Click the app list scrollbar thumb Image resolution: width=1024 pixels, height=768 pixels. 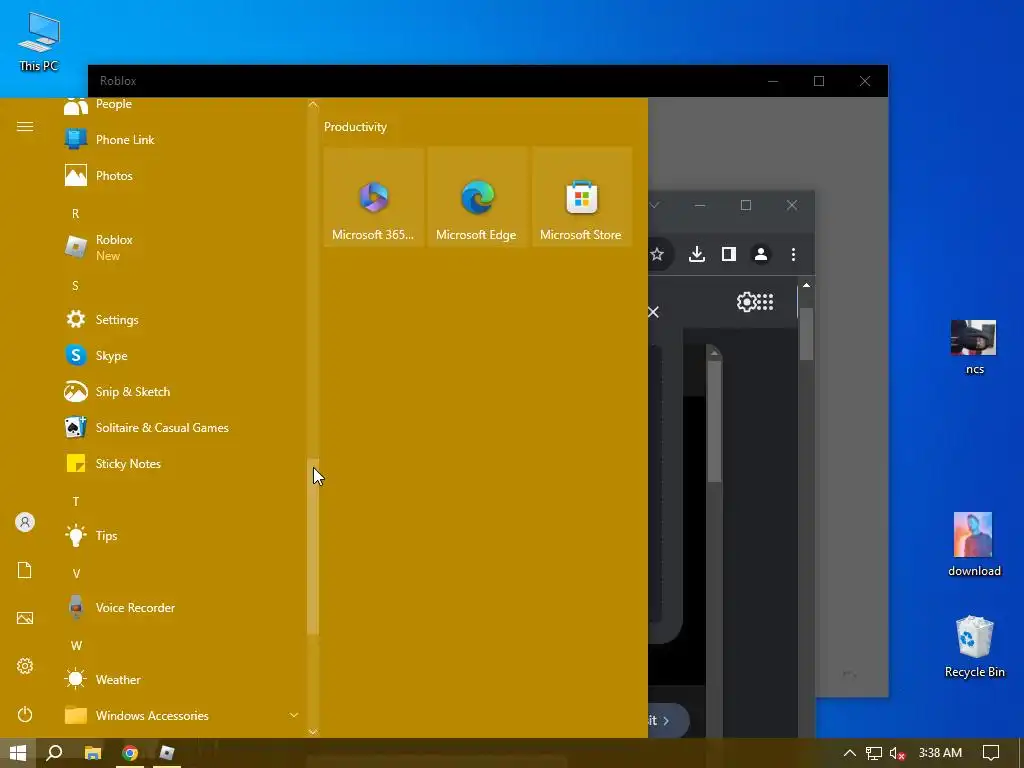pos(313,546)
